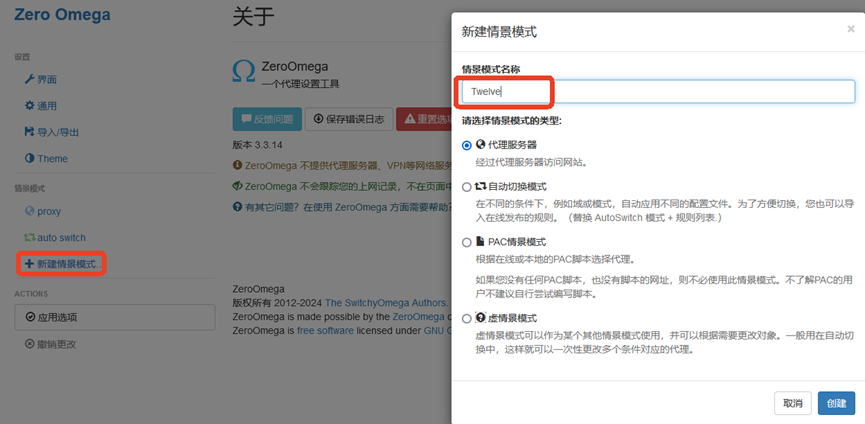The width and height of the screenshot is (865, 424).
Task: Click the plus icon beside 新建情景模式
Action: pos(30,264)
